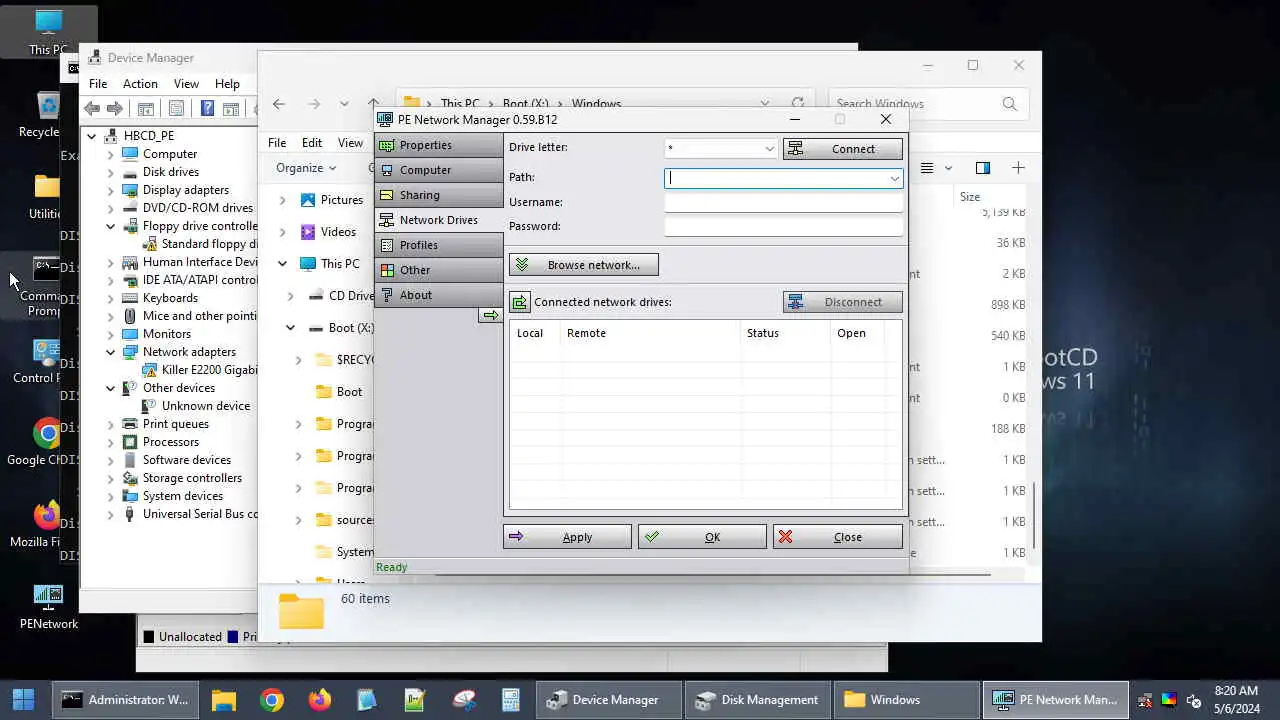The width and height of the screenshot is (1280, 720).
Task: Click Device Manager toolbar Properties icon
Action: click(x=176, y=109)
